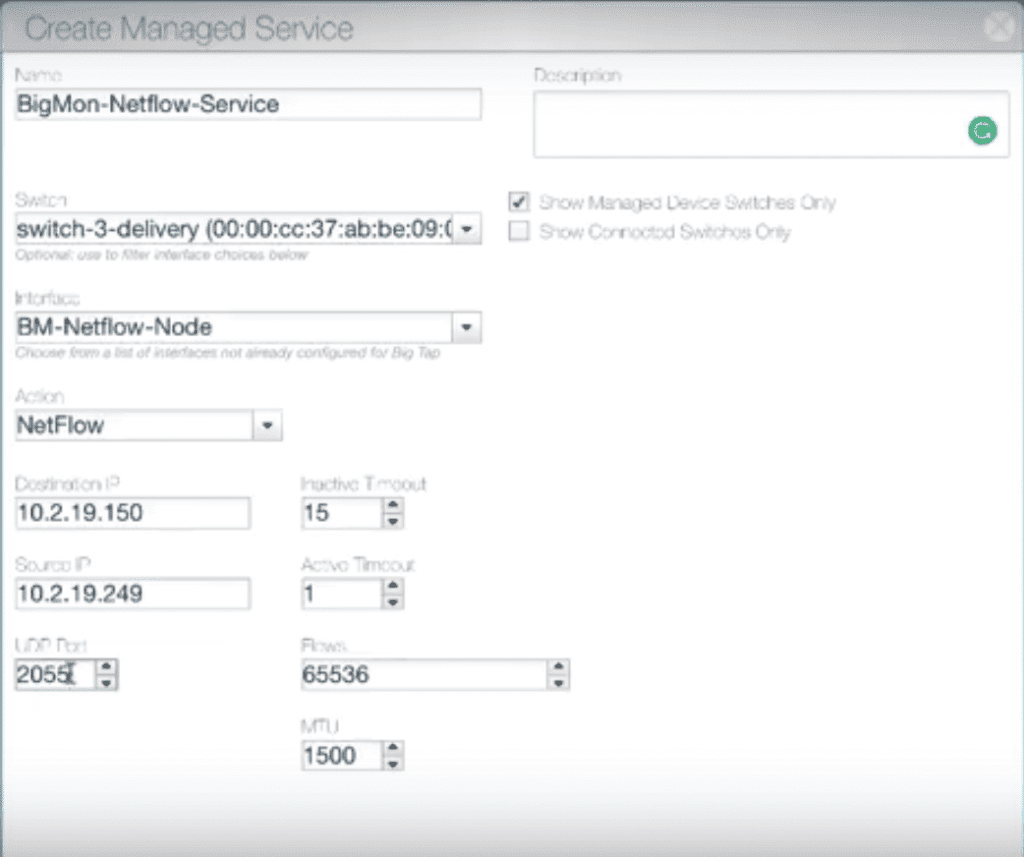The height and width of the screenshot is (857, 1024).
Task: Increase the Flows value
Action: pos(558,667)
